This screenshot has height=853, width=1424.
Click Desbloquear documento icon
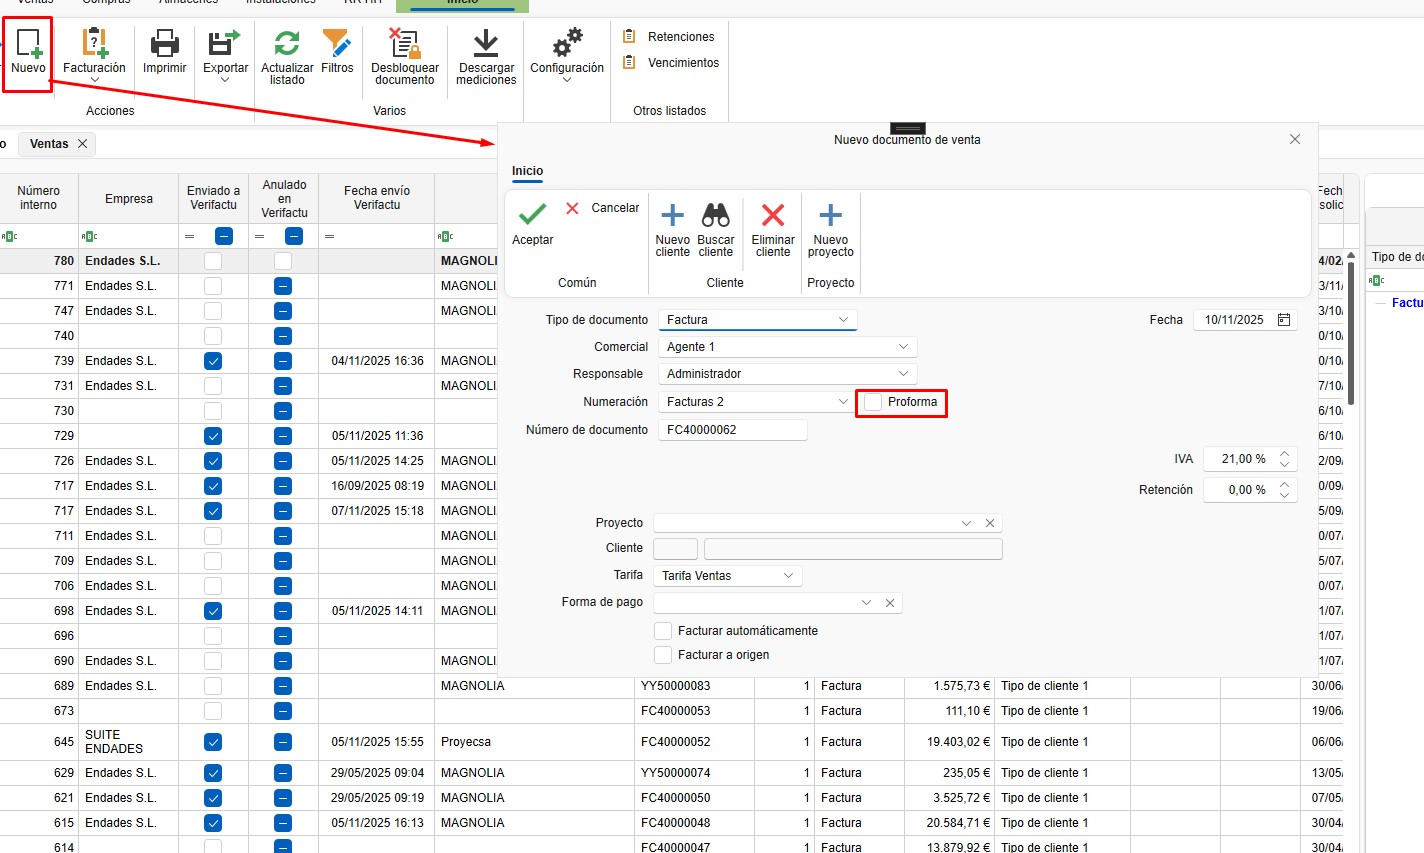click(x=404, y=44)
